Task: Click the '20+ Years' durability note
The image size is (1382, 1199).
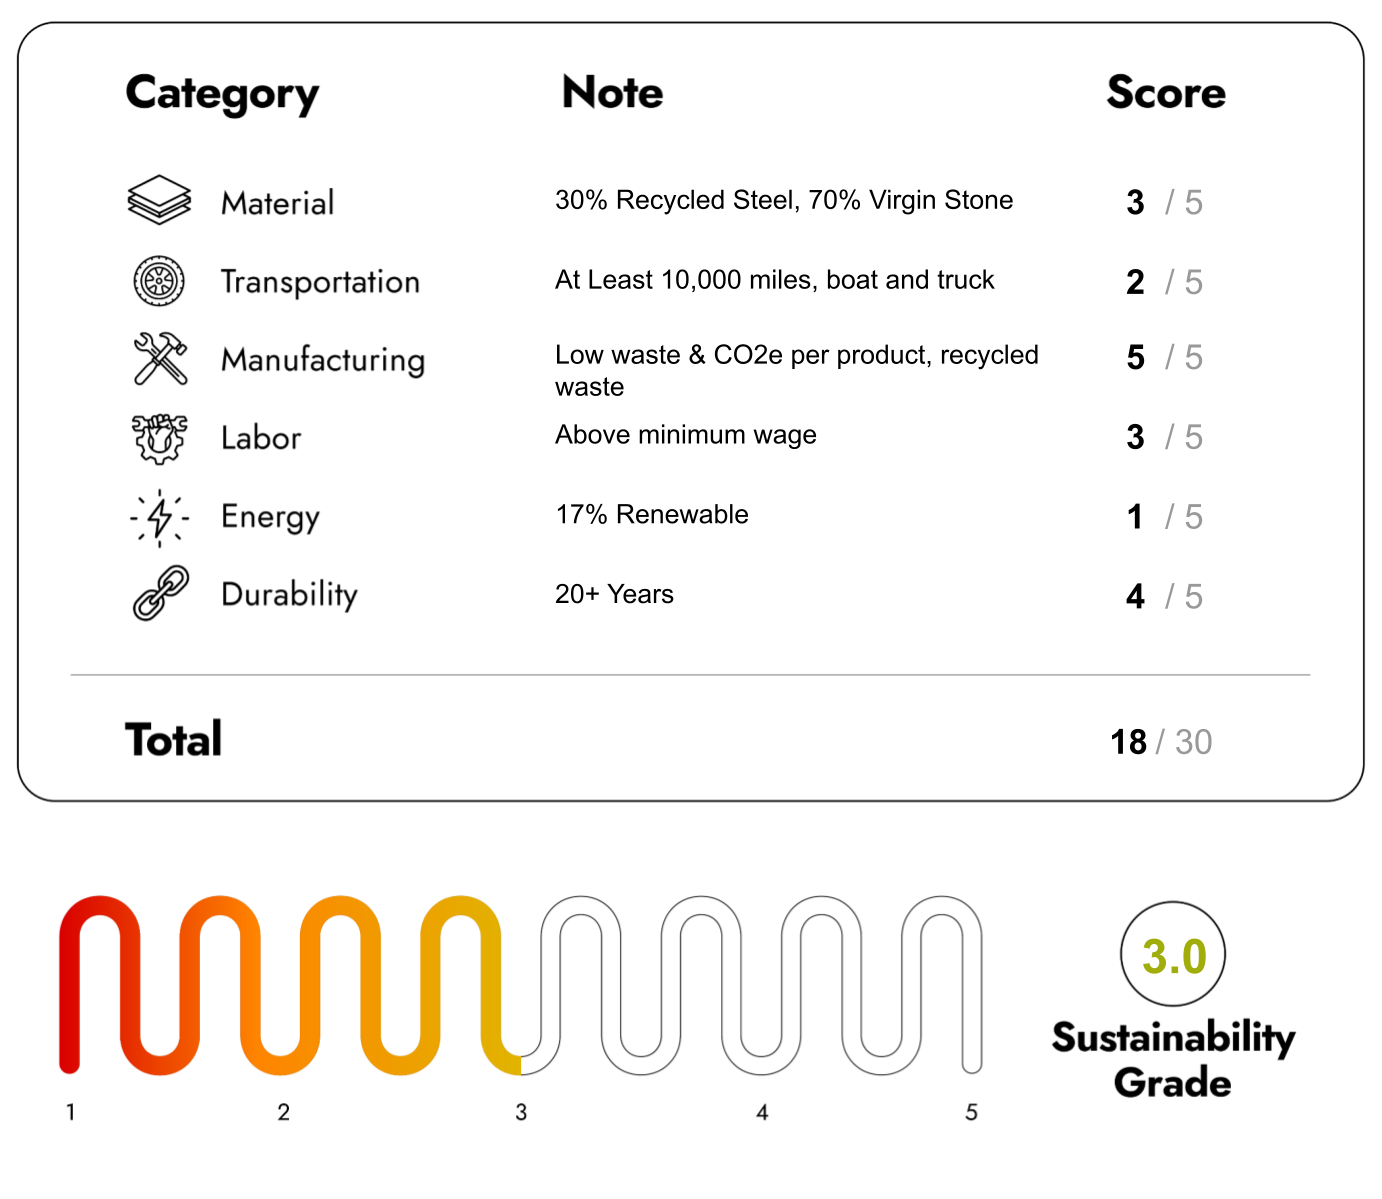Action: pyautogui.click(x=614, y=595)
